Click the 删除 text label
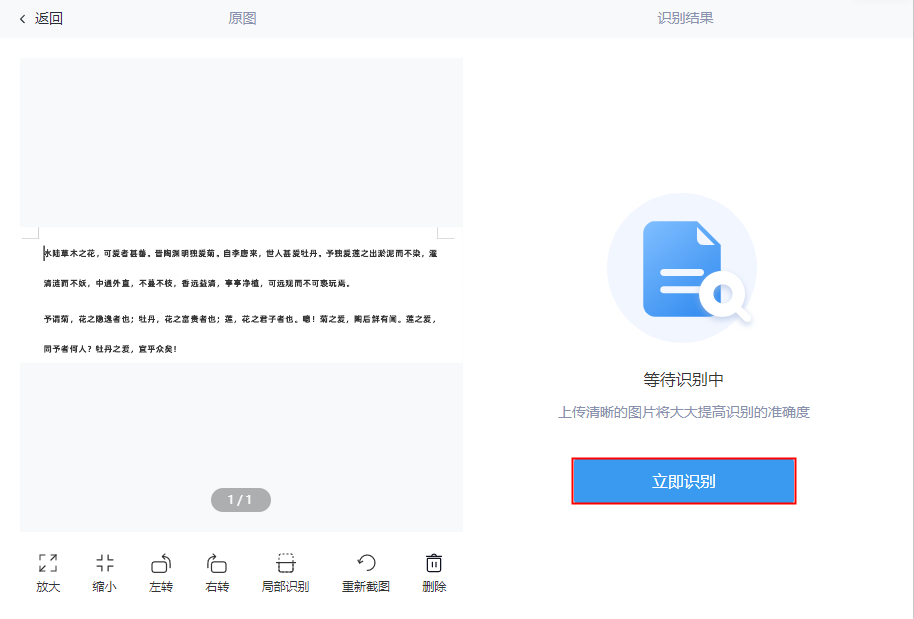 [433, 588]
